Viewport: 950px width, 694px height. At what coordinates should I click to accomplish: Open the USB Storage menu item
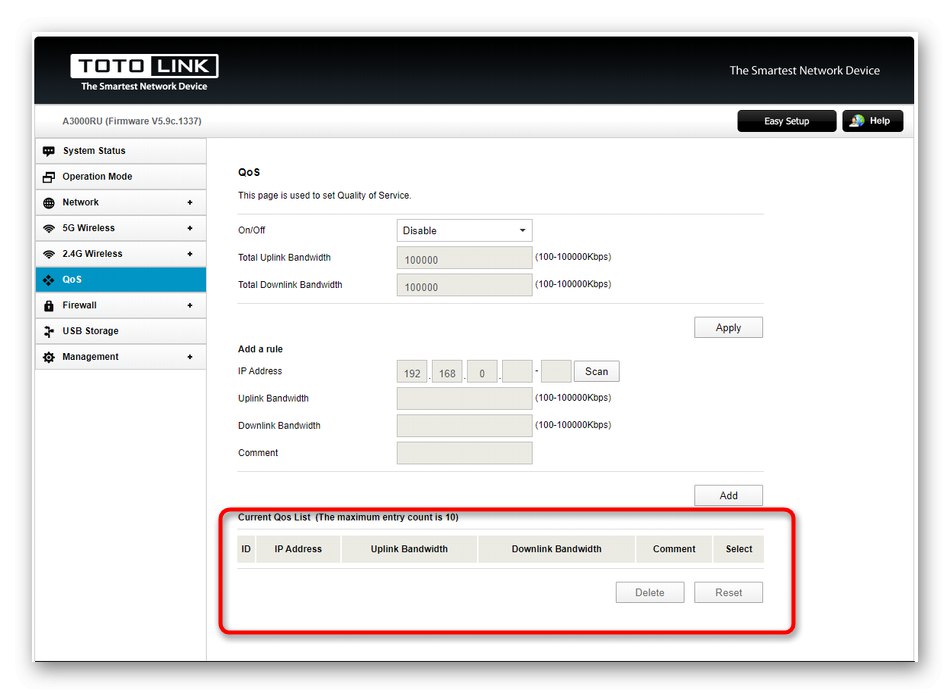coord(121,331)
